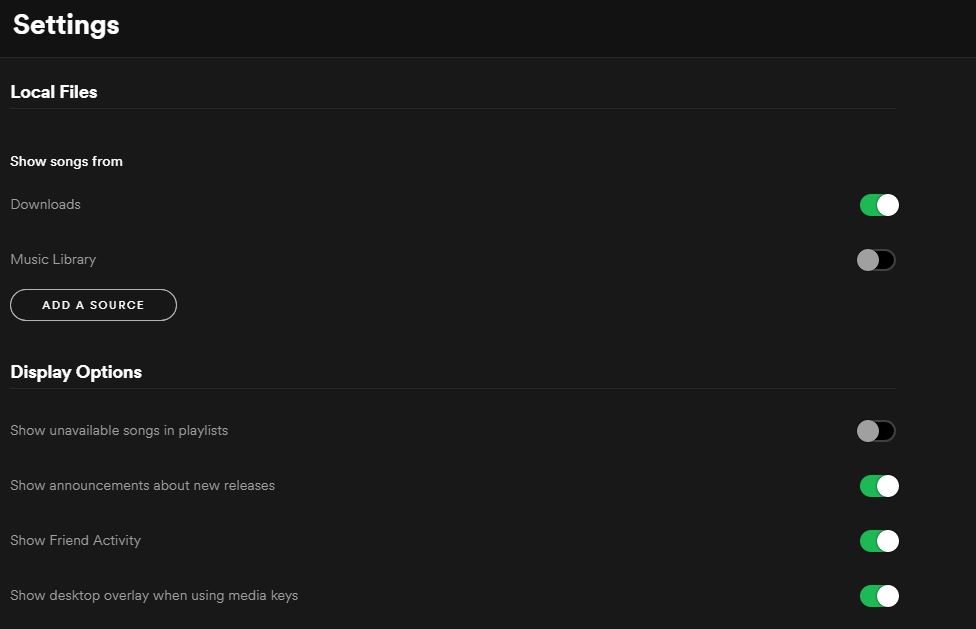Toggle the switch next to Music Library
Screen dimensions: 976x629
pos(875,259)
